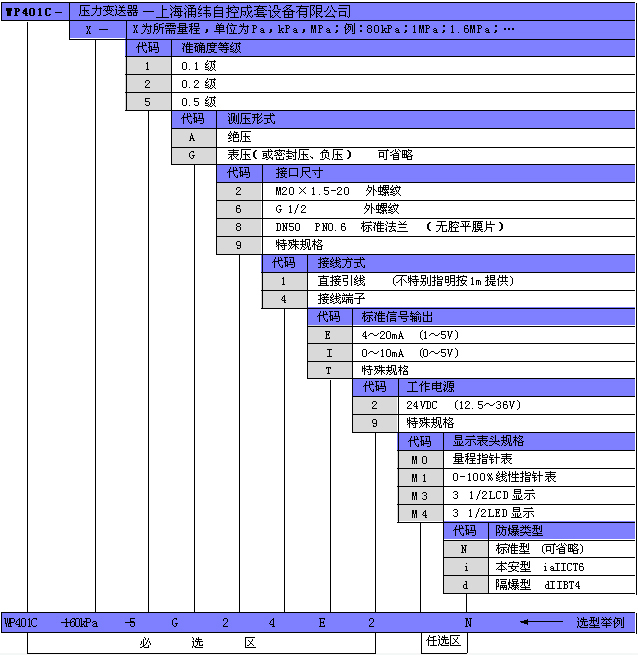Click the '3 1/2LCD 显示' entry
Viewport: 638px width, 655px height.
coord(494,495)
